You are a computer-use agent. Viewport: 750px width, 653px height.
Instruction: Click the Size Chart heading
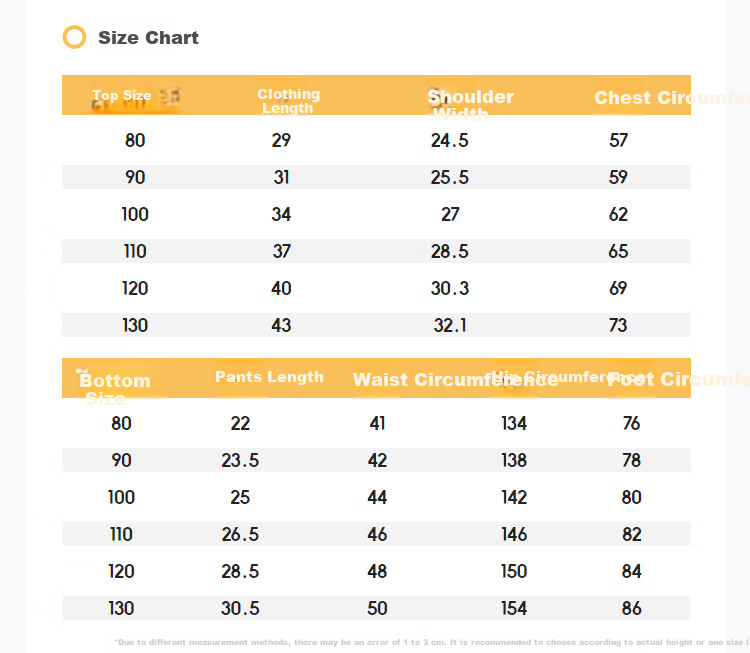tap(148, 38)
